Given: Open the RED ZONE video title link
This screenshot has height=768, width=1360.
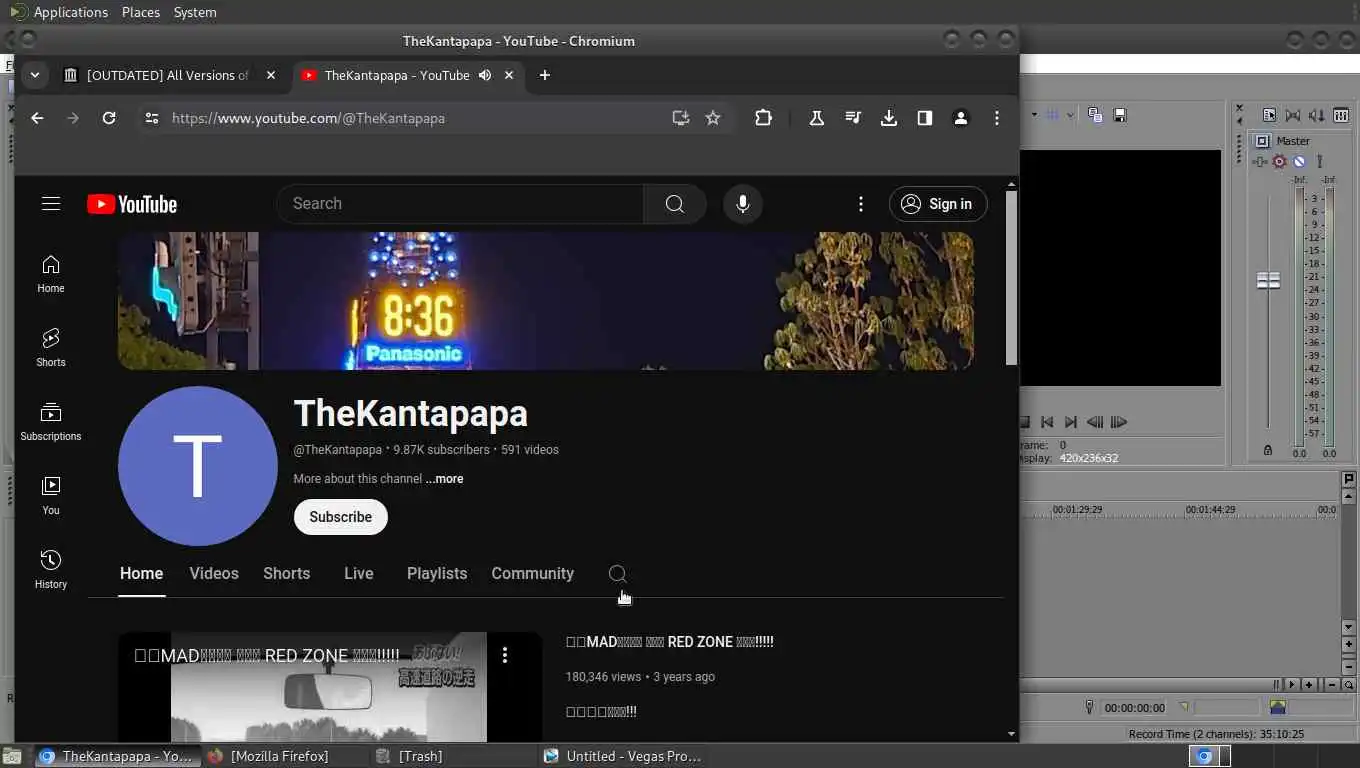Looking at the screenshot, I should tap(670, 642).
